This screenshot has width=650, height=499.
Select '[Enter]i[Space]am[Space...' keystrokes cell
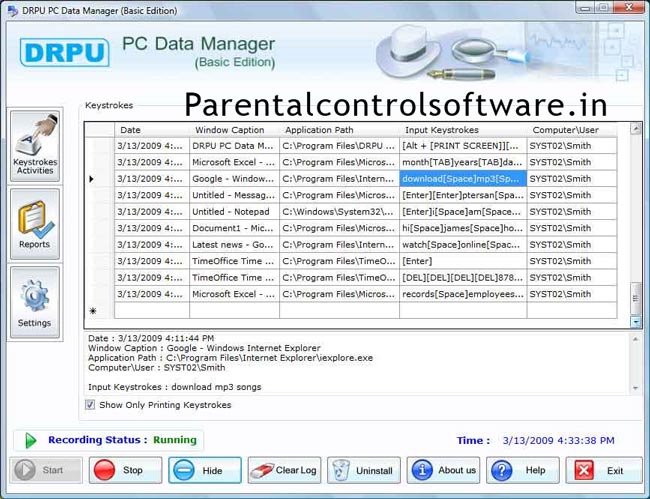pos(463,212)
